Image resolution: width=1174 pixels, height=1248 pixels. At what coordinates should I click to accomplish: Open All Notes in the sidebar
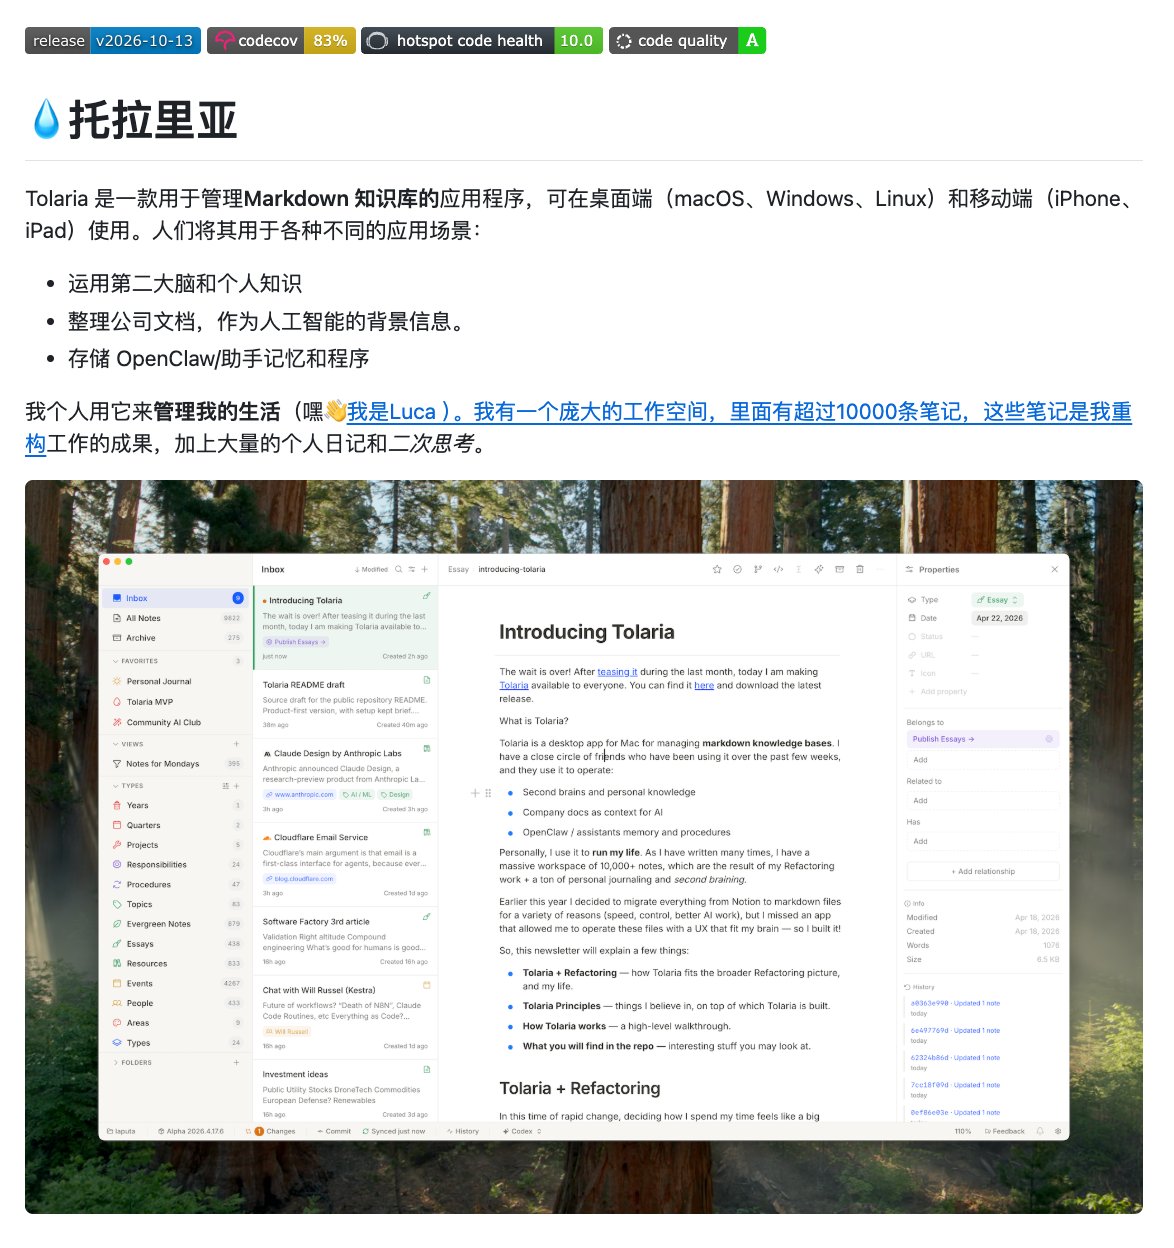tap(176, 618)
